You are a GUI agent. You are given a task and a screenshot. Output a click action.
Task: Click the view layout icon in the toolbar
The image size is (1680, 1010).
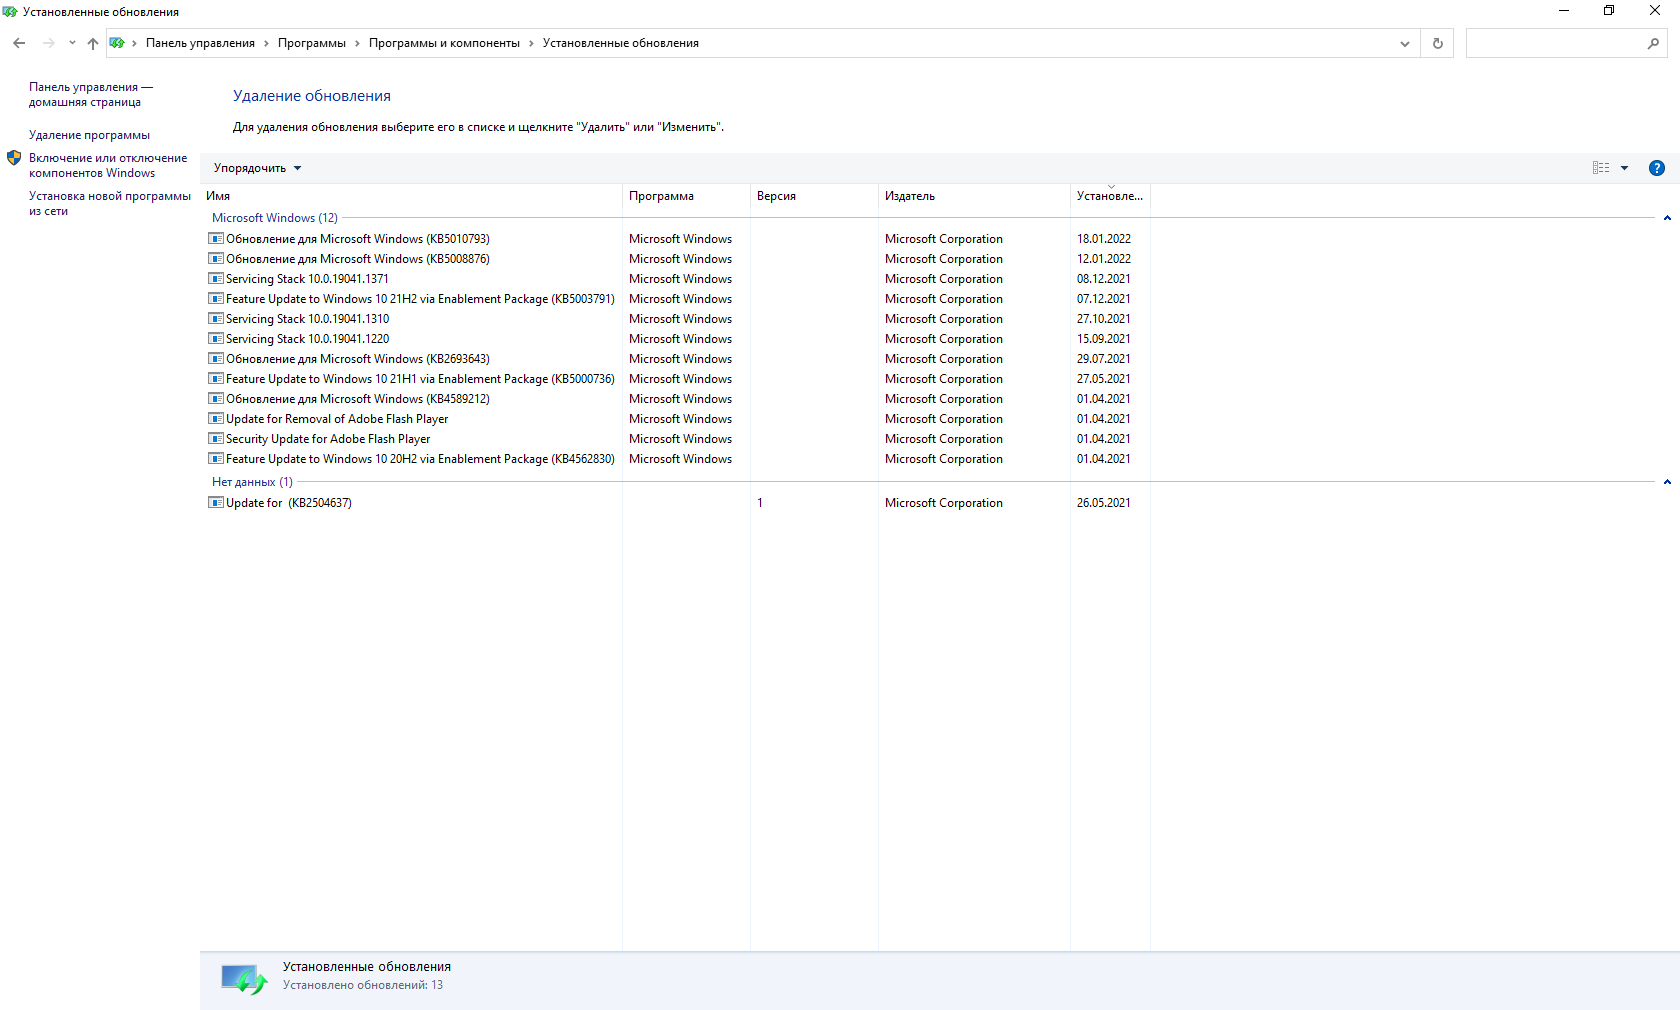[1601, 168]
